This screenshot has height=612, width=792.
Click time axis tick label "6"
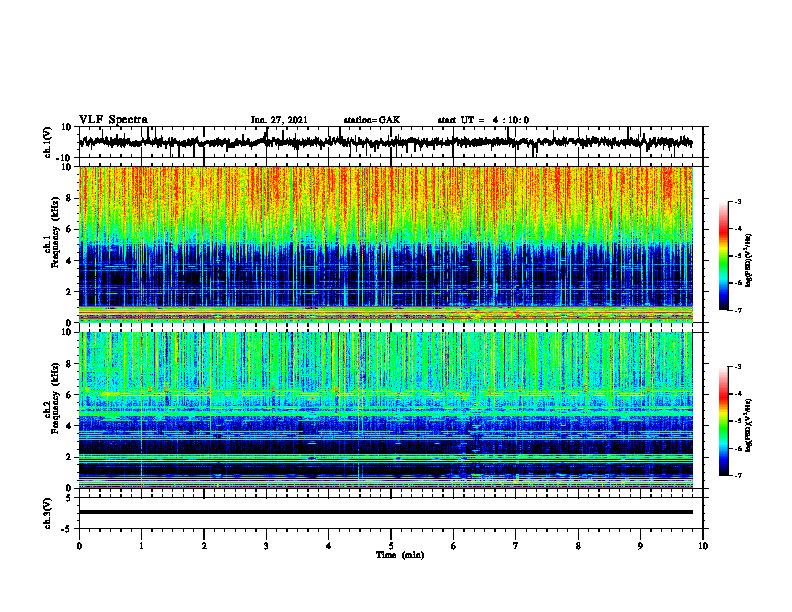point(454,546)
